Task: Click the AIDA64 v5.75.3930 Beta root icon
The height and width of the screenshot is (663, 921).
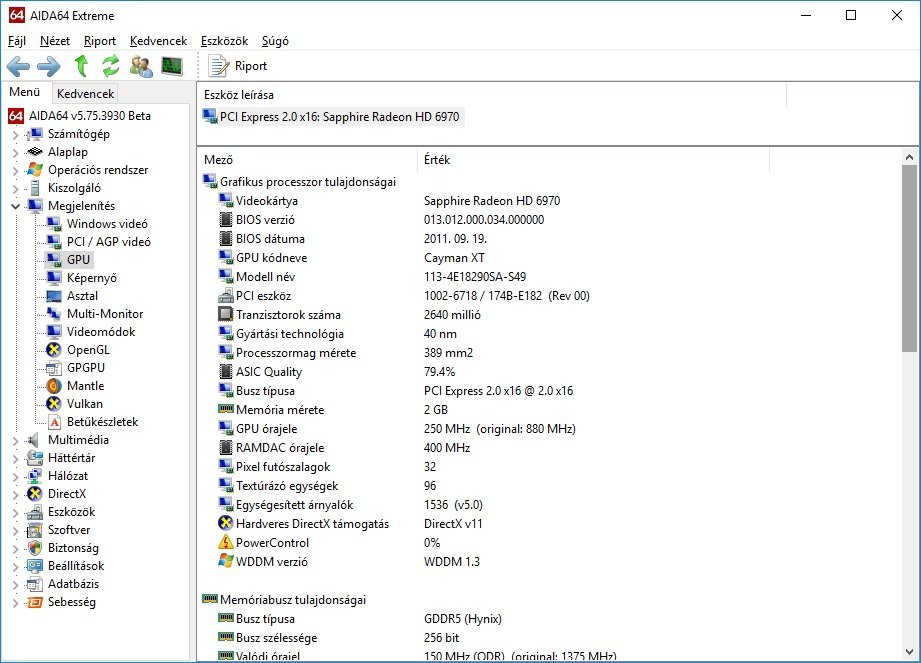Action: click(16, 116)
